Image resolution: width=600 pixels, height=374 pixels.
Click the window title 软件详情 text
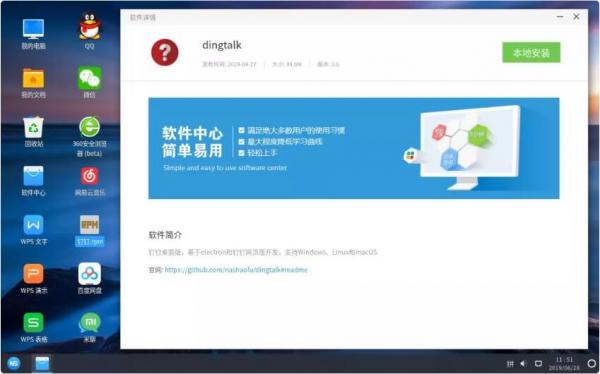pyautogui.click(x=143, y=18)
